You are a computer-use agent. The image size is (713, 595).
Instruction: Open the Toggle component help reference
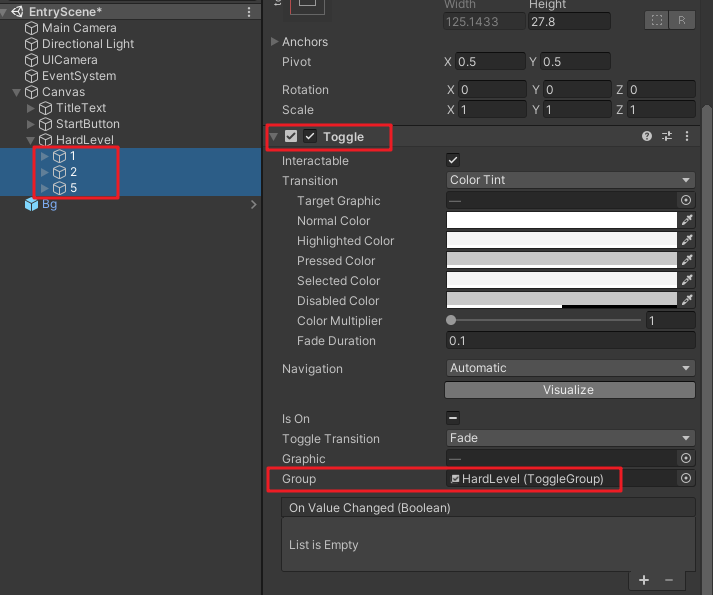647,136
